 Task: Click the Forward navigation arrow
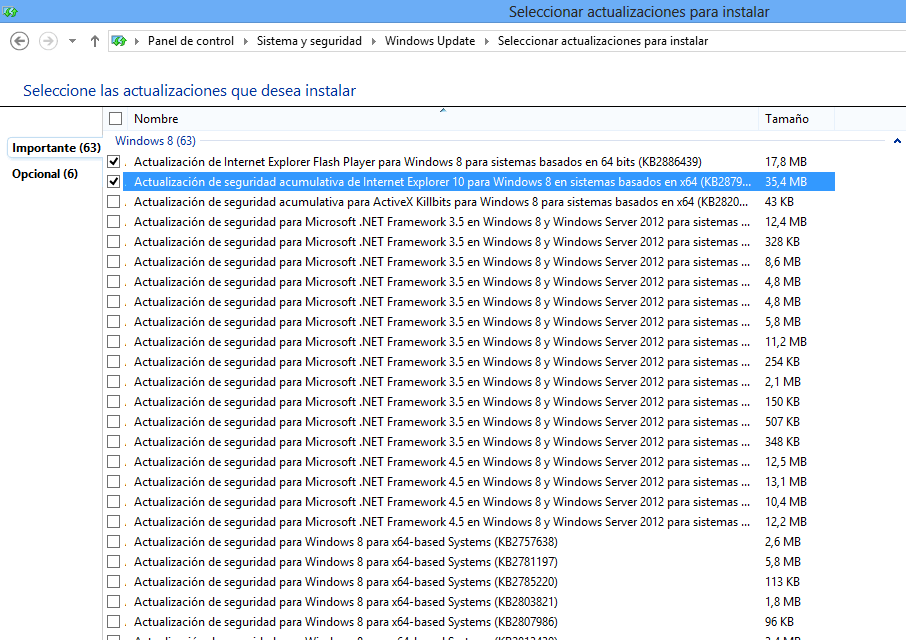coord(47,41)
